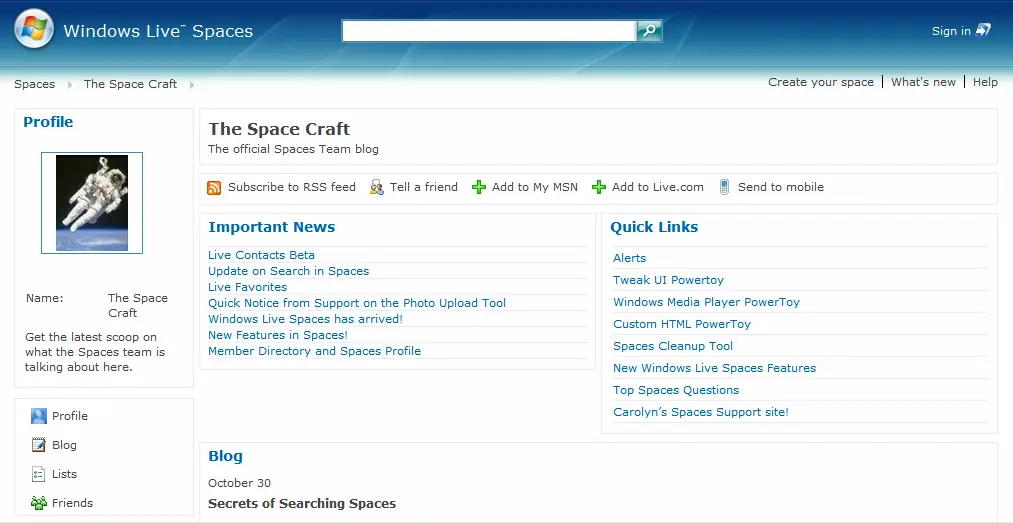The image size is (1013, 523).
Task: Open Member Directory and Spaces Profile
Action: (314, 351)
